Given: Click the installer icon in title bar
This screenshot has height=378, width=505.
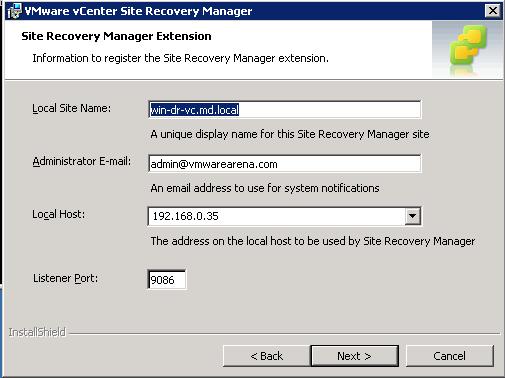Looking at the screenshot, I should click(14, 11).
